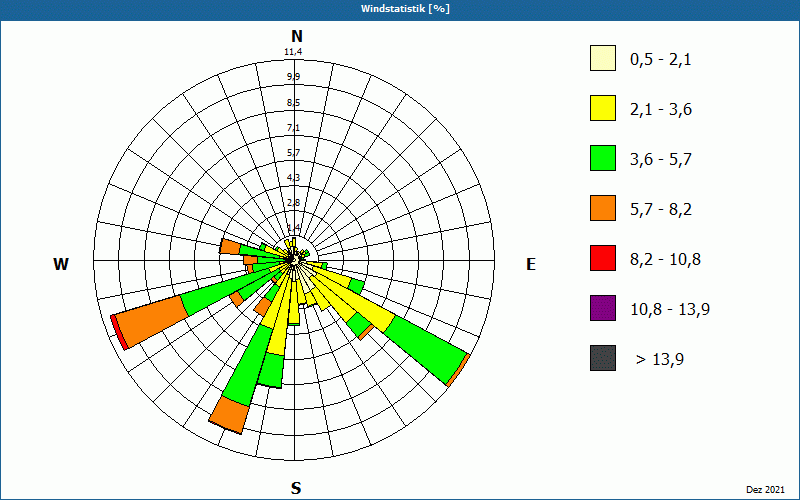Click the '11,4' ring scale label

pos(293,52)
